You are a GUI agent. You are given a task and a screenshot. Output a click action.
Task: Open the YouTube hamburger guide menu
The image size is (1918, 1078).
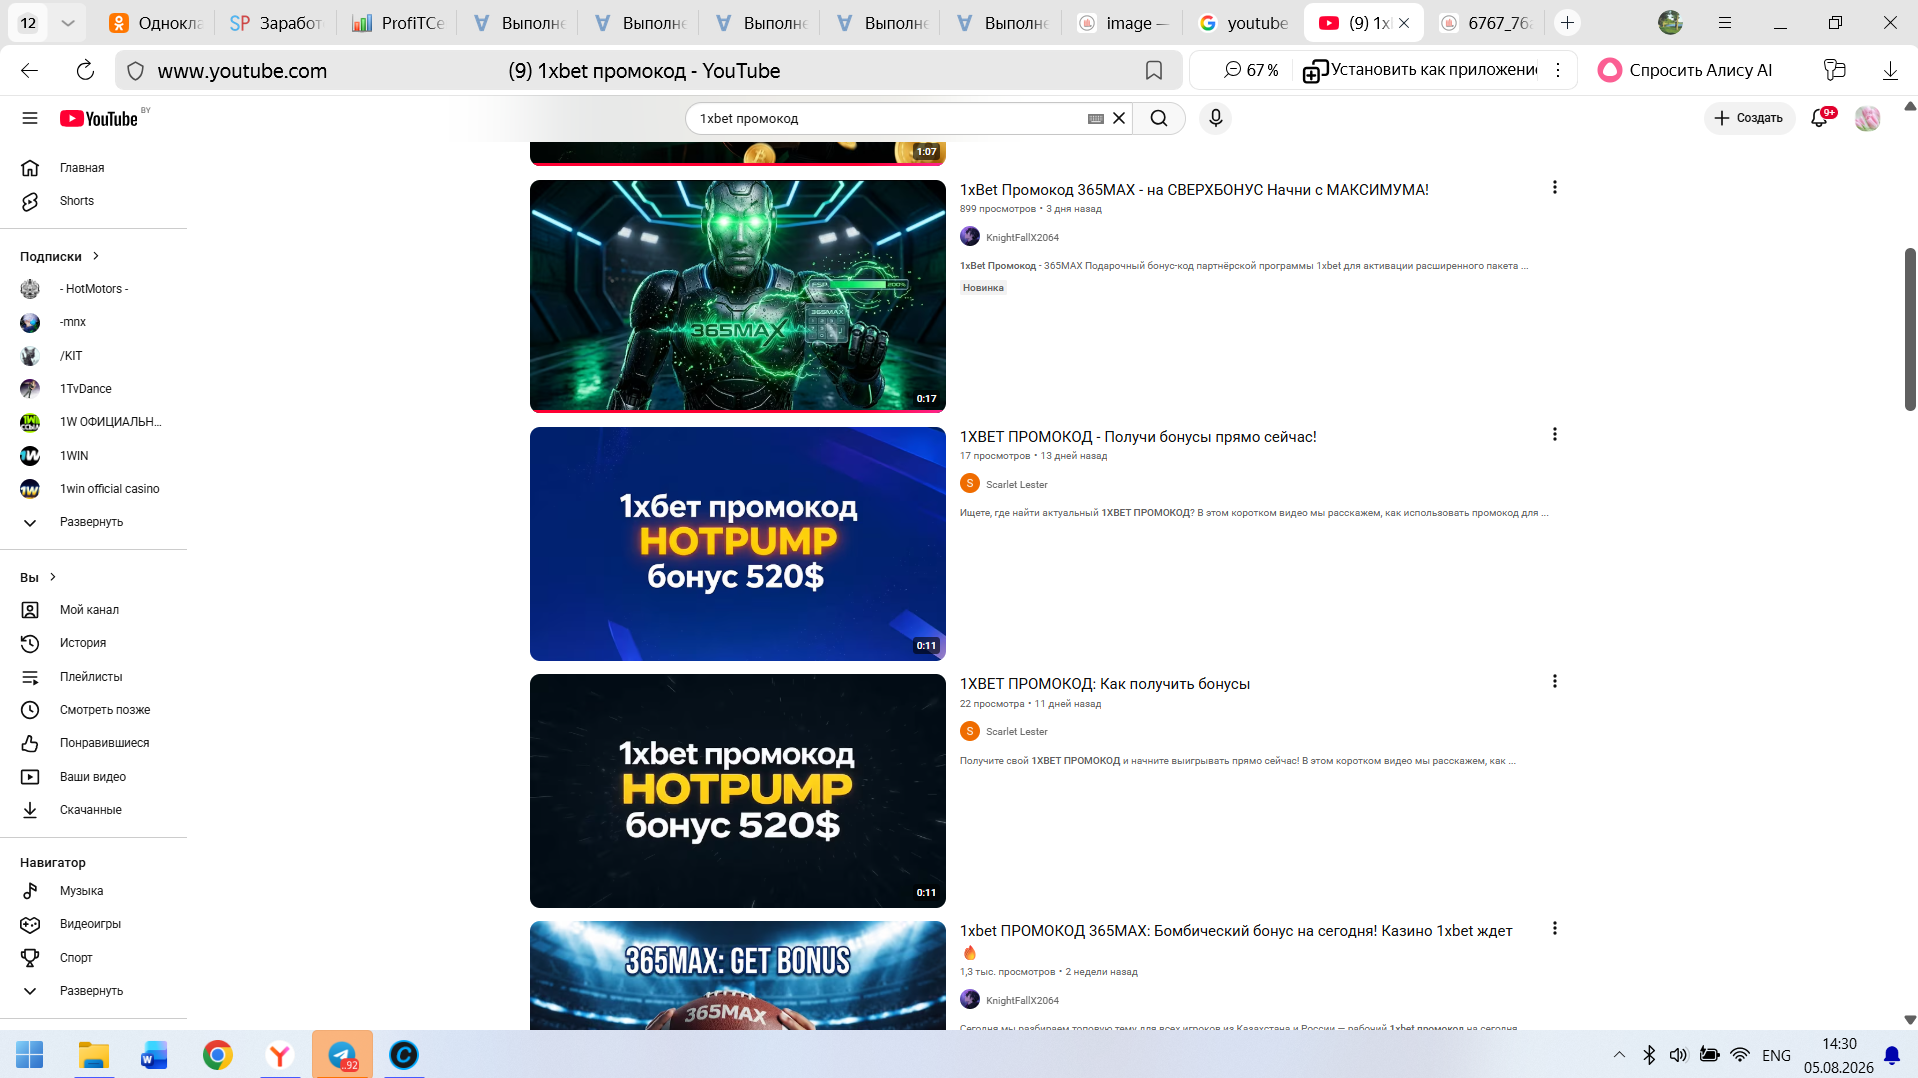pos(30,118)
